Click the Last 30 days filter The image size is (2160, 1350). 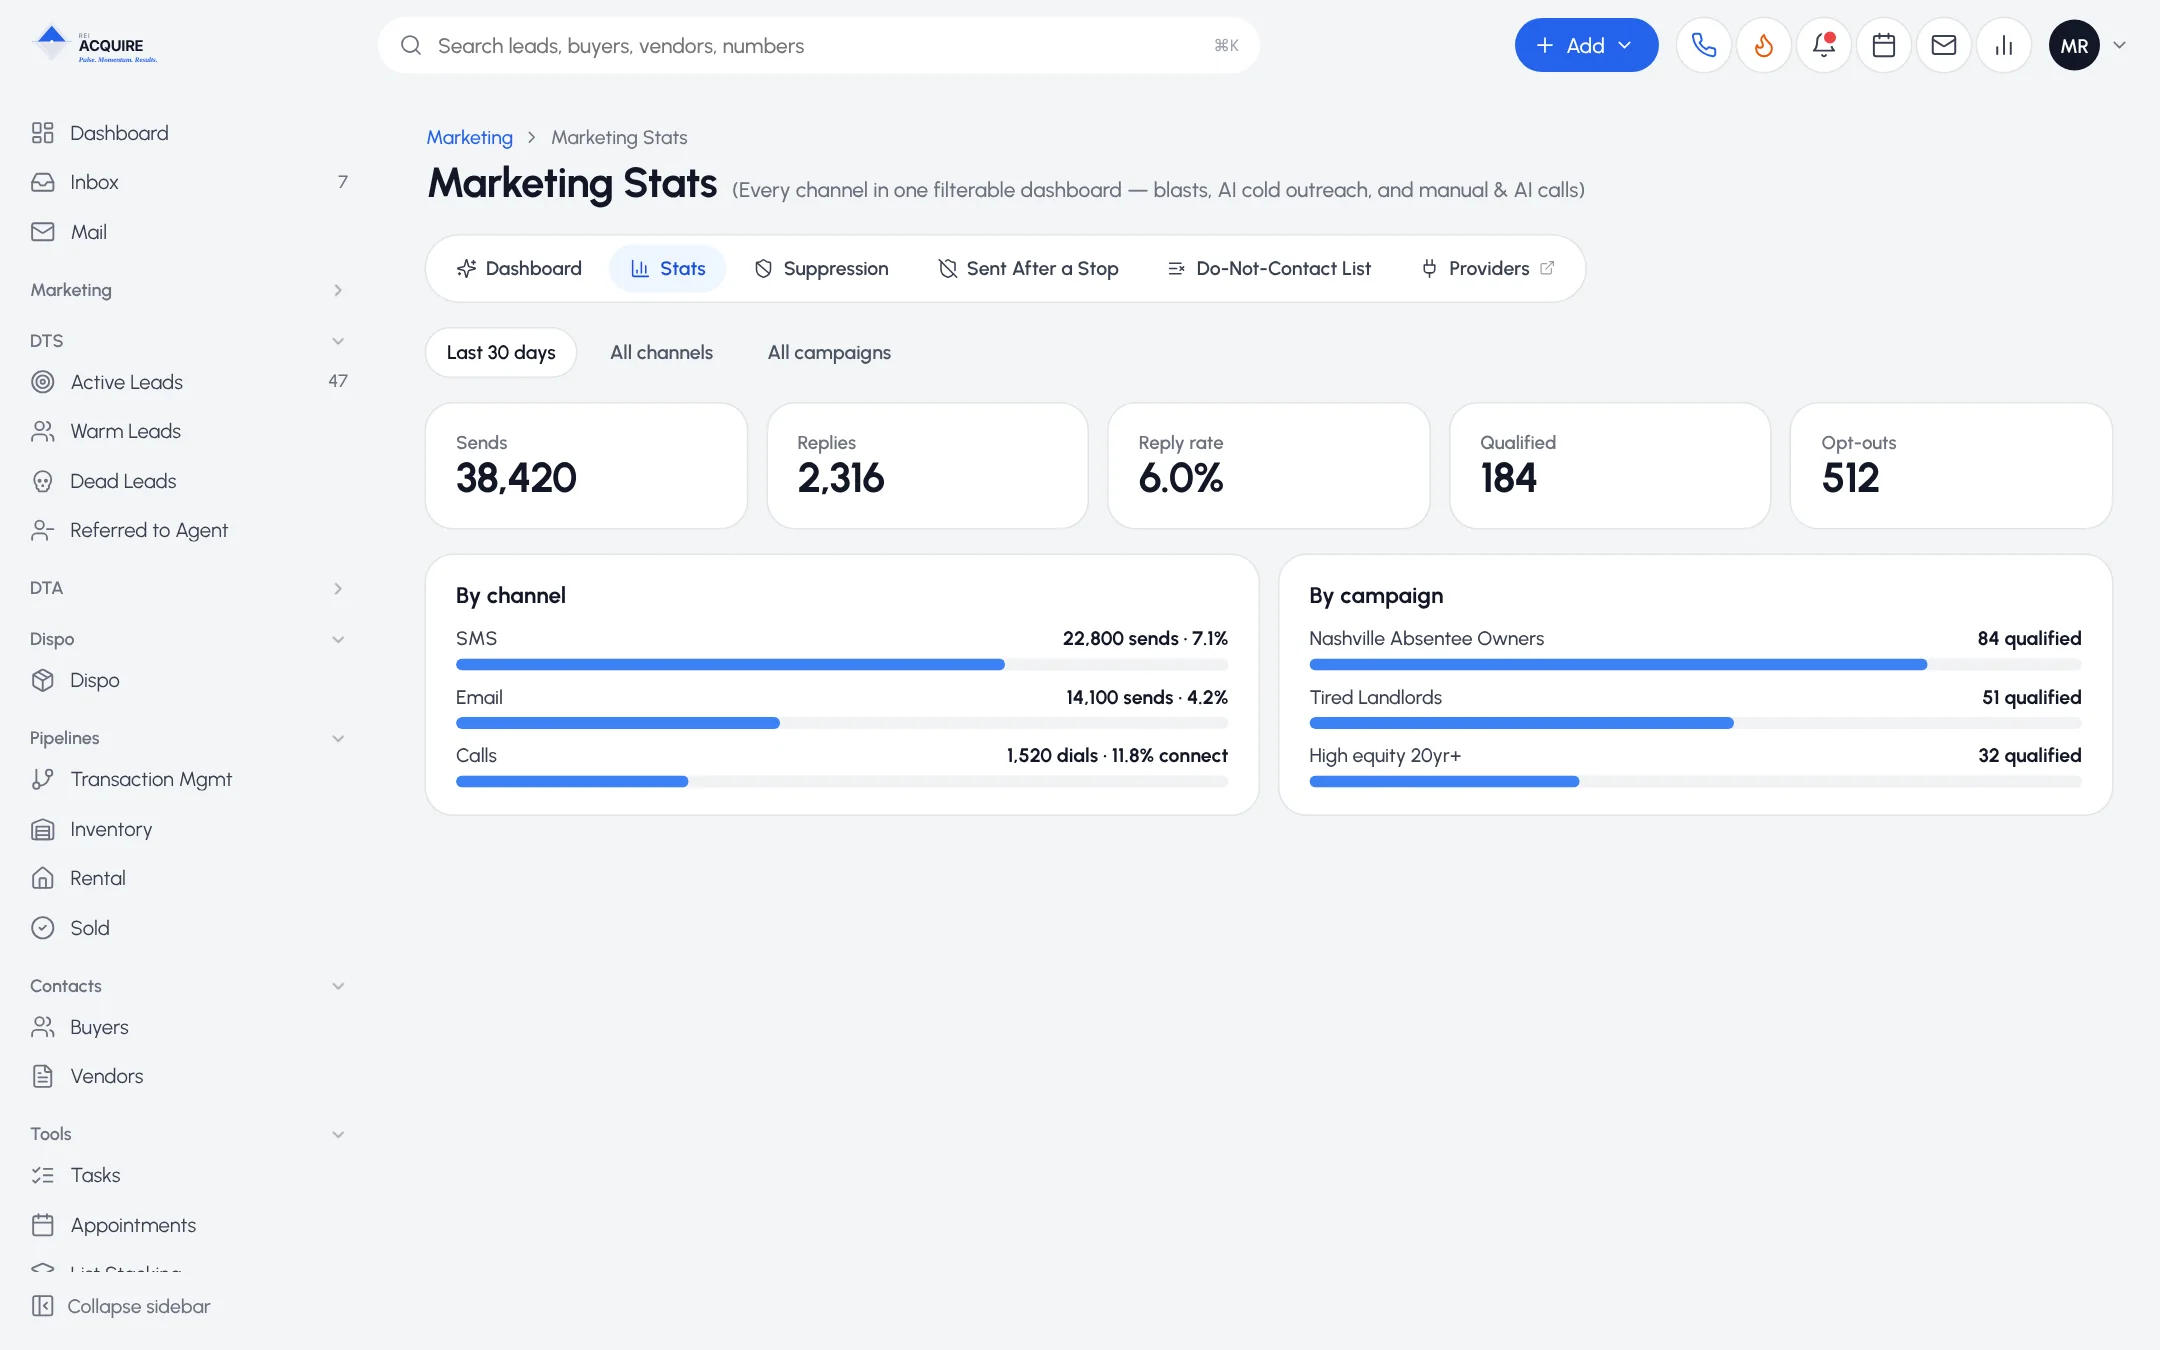click(501, 353)
